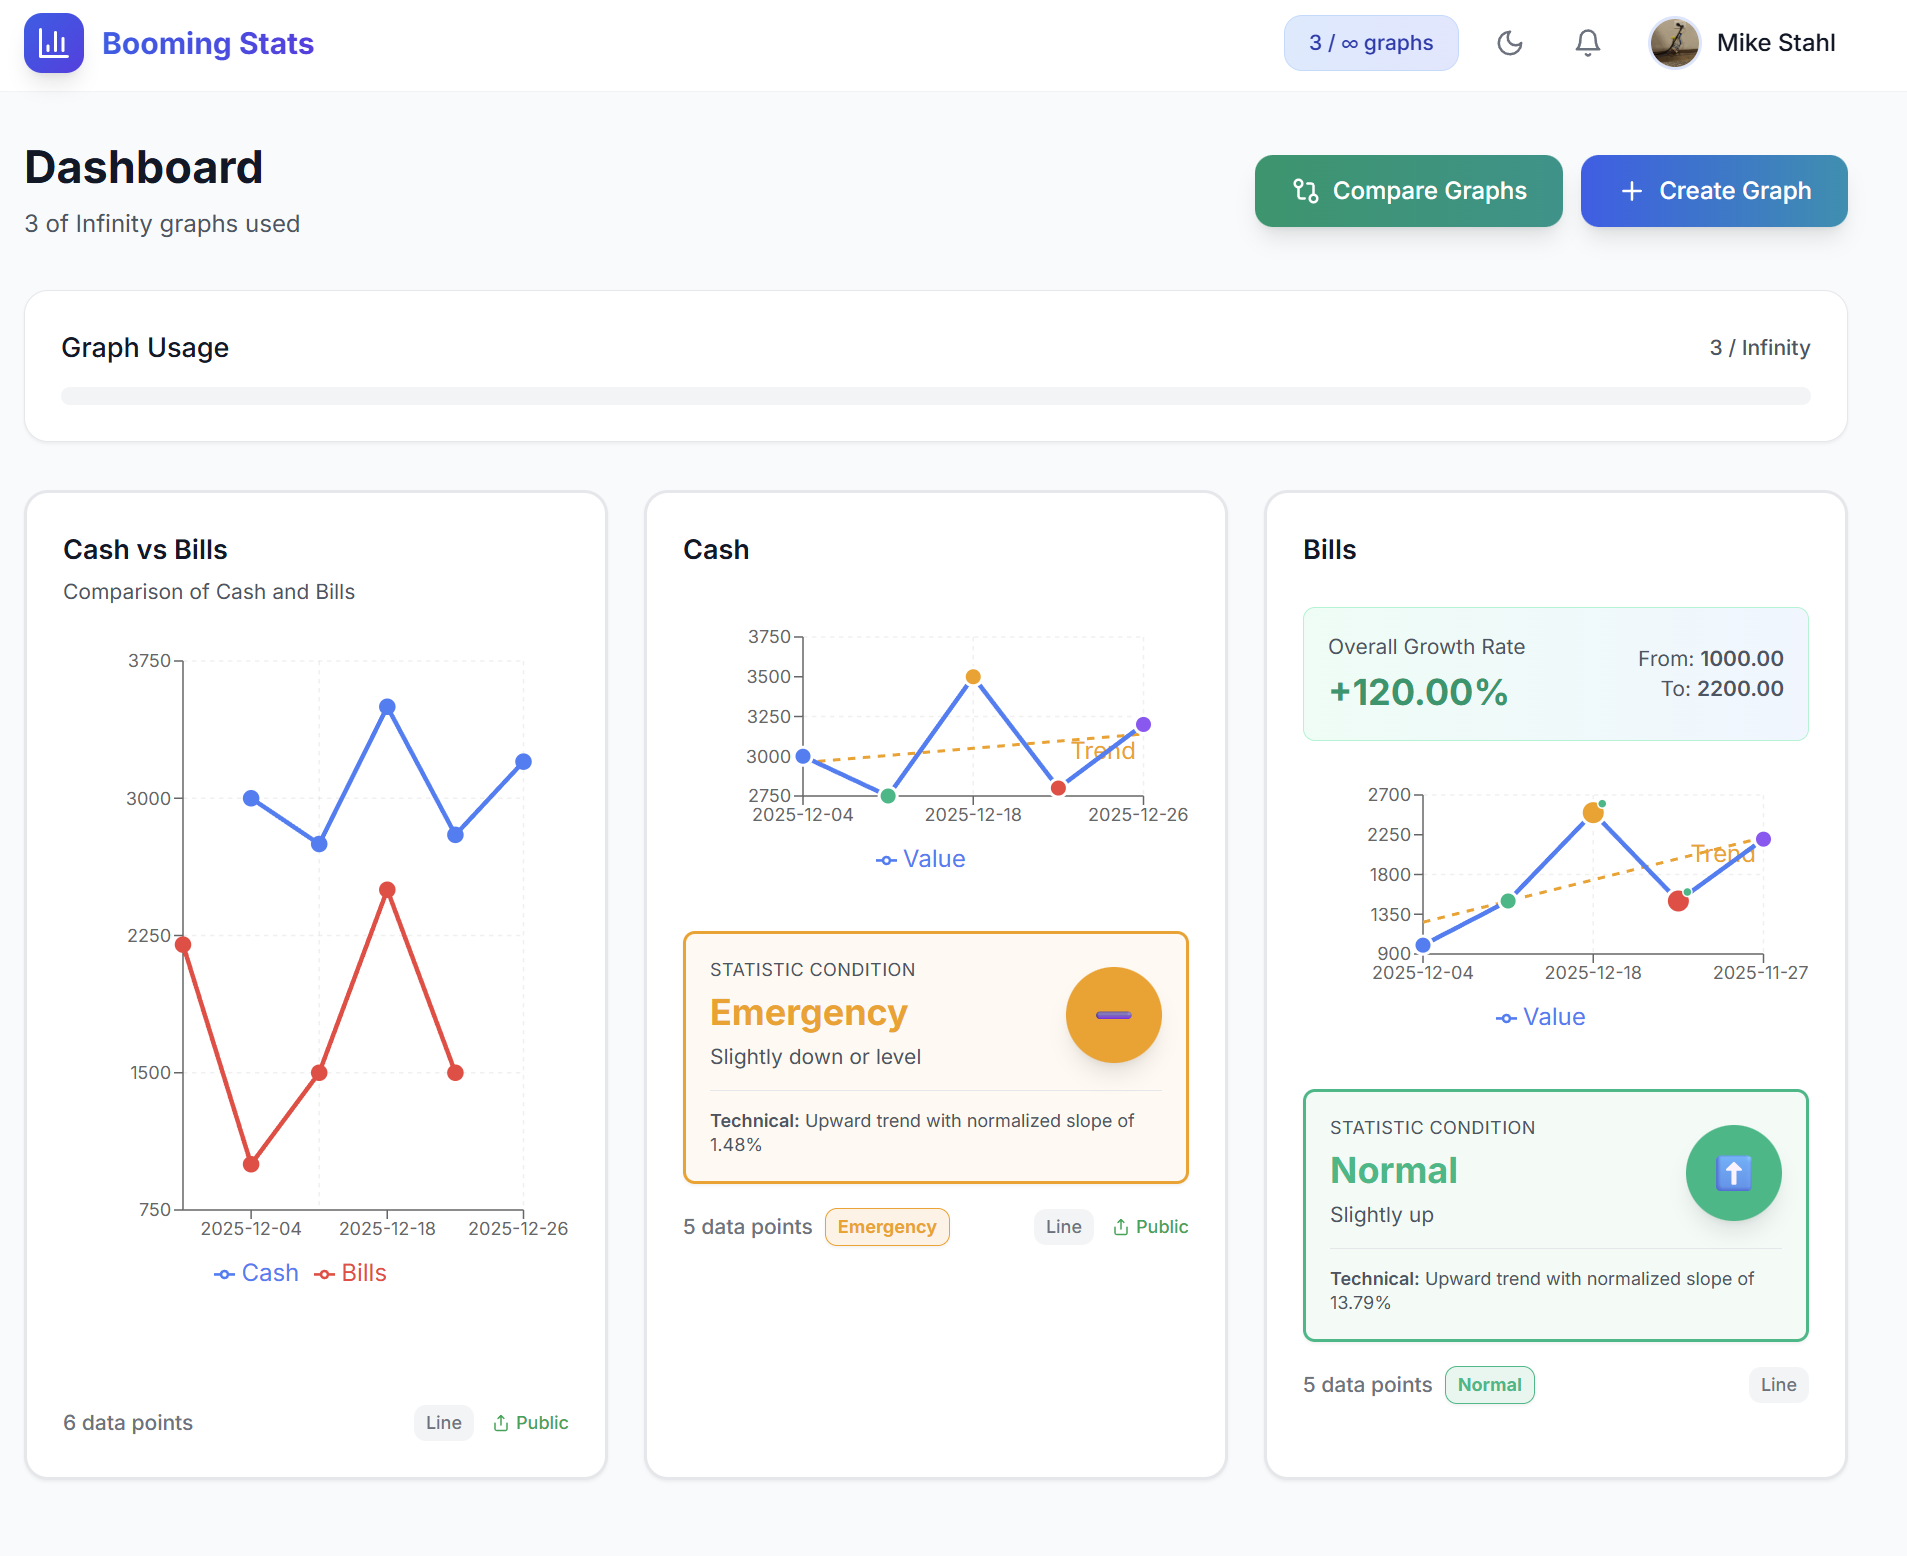Click Line chart-type tag on Bills card
Viewport: 1907px width, 1556px height.
[1777, 1385]
